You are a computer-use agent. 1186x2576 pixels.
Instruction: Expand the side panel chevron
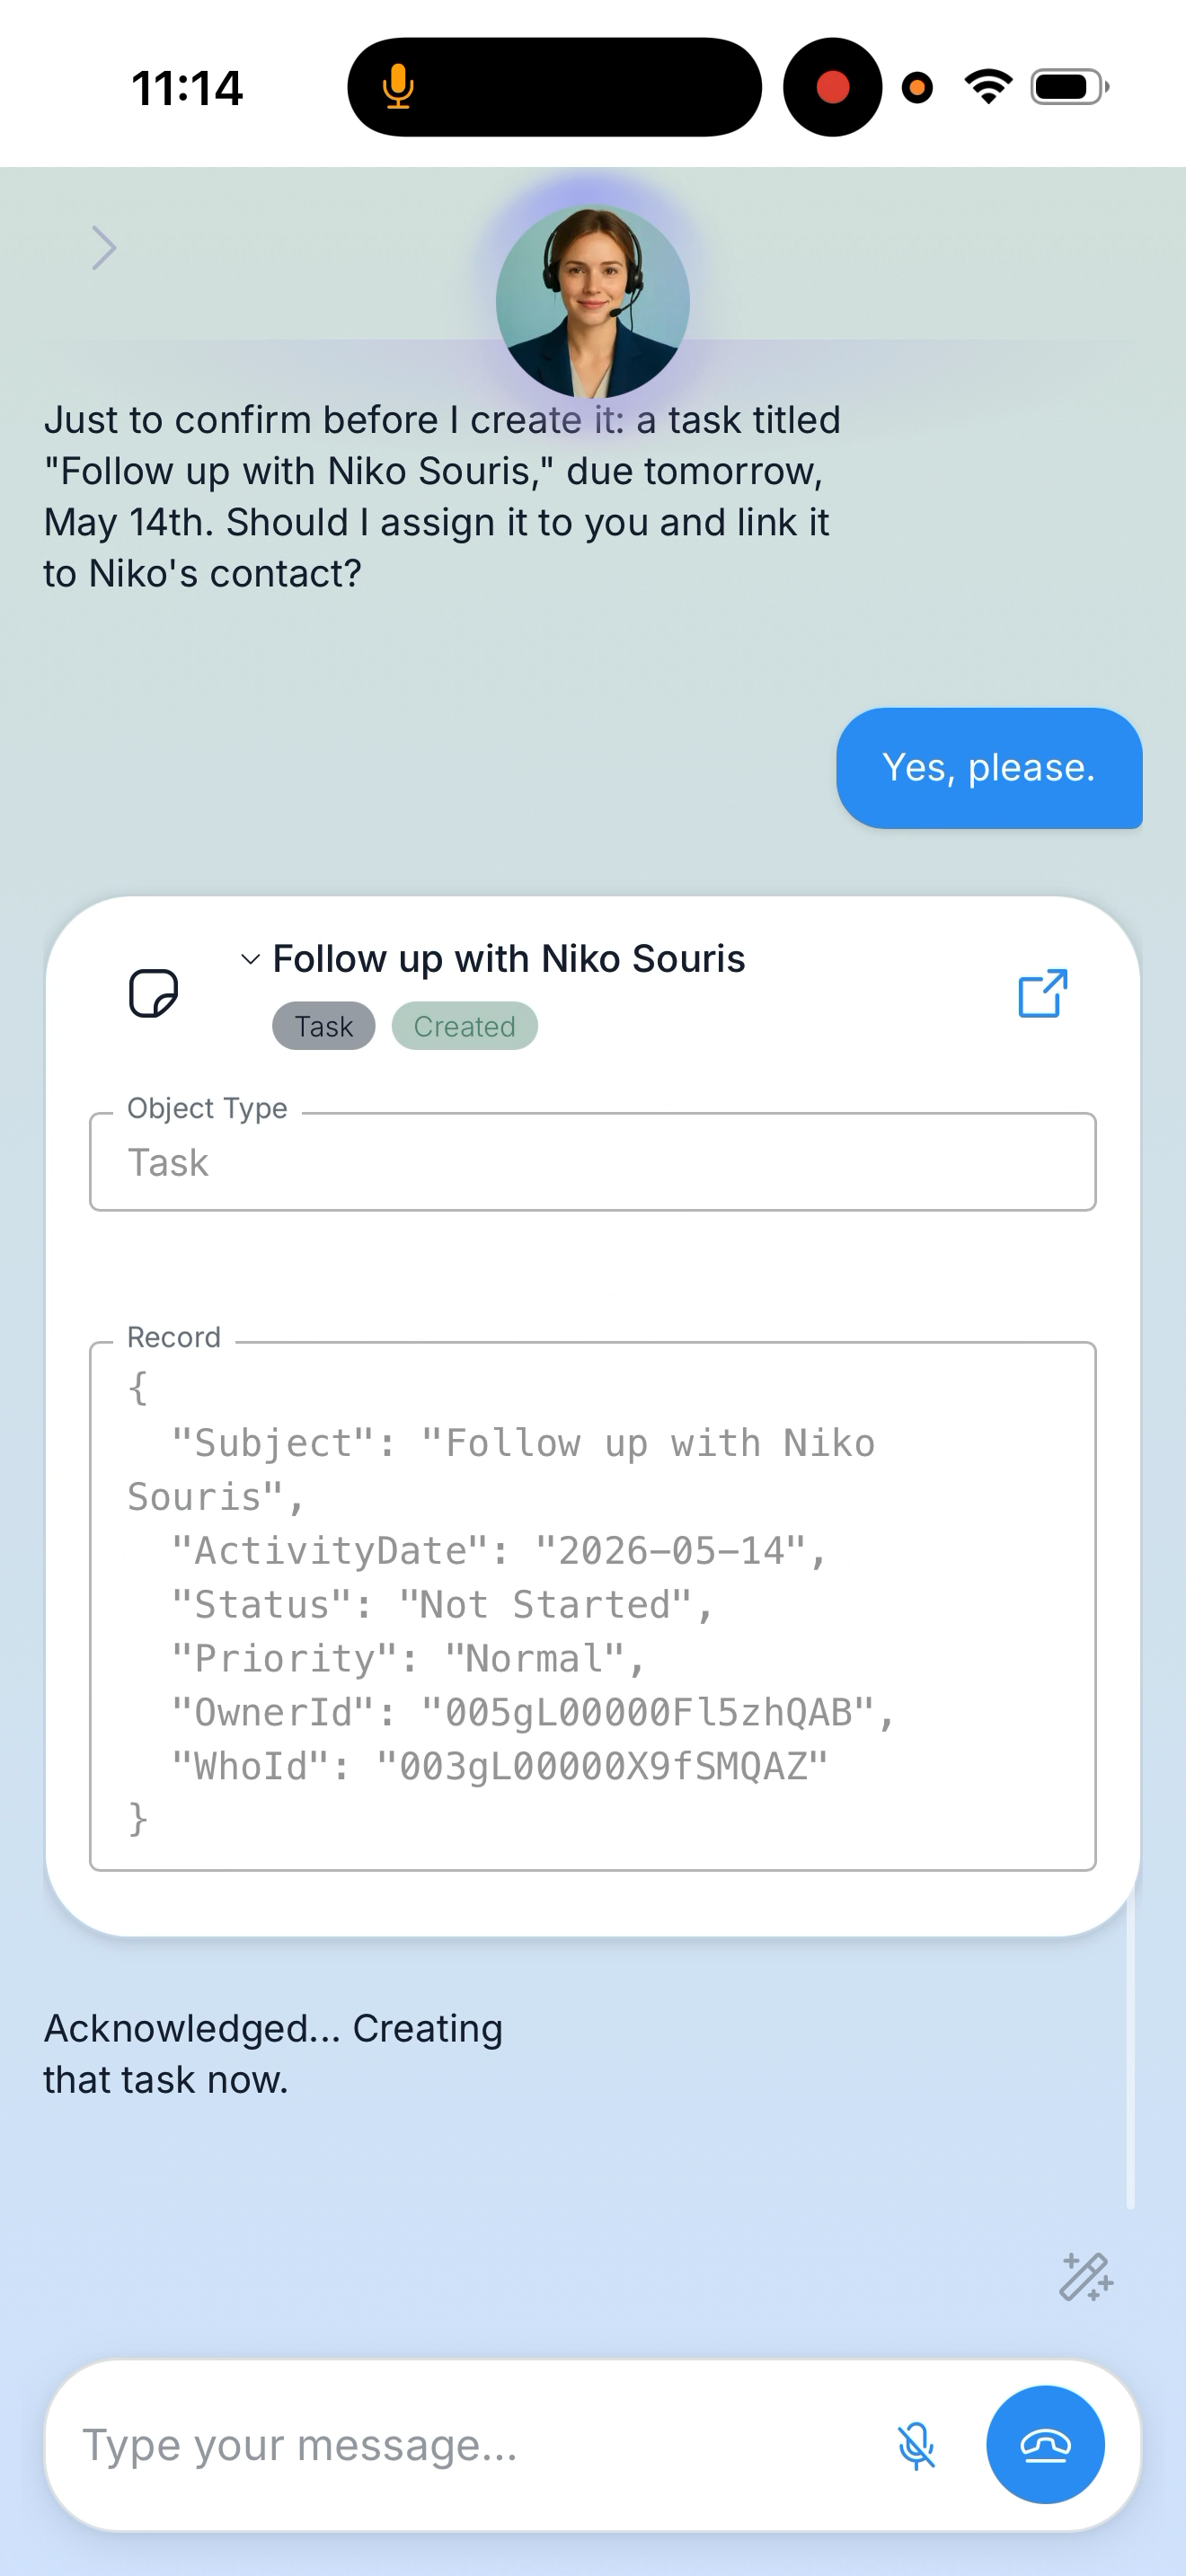point(104,248)
